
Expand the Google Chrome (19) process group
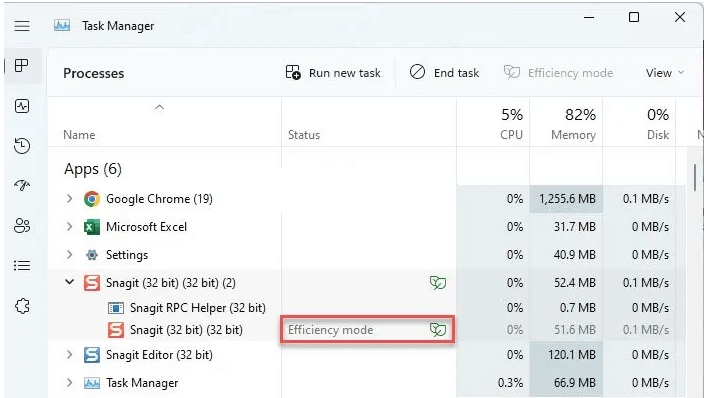tap(69, 199)
